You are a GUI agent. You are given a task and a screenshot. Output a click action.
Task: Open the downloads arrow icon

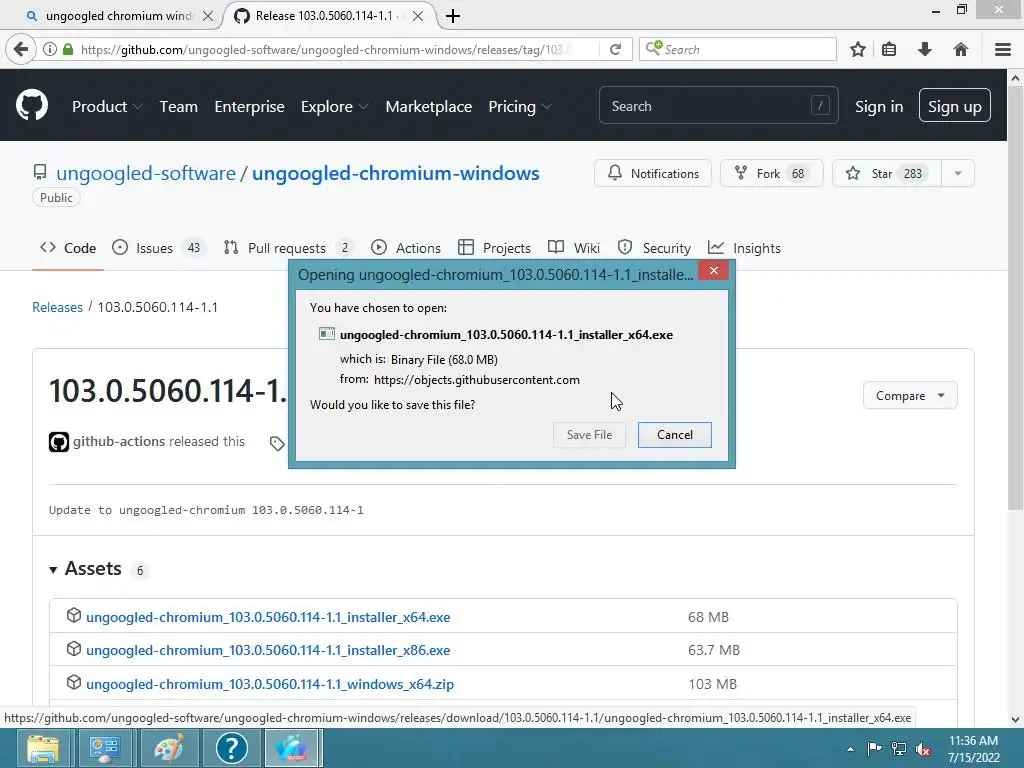tap(925, 49)
